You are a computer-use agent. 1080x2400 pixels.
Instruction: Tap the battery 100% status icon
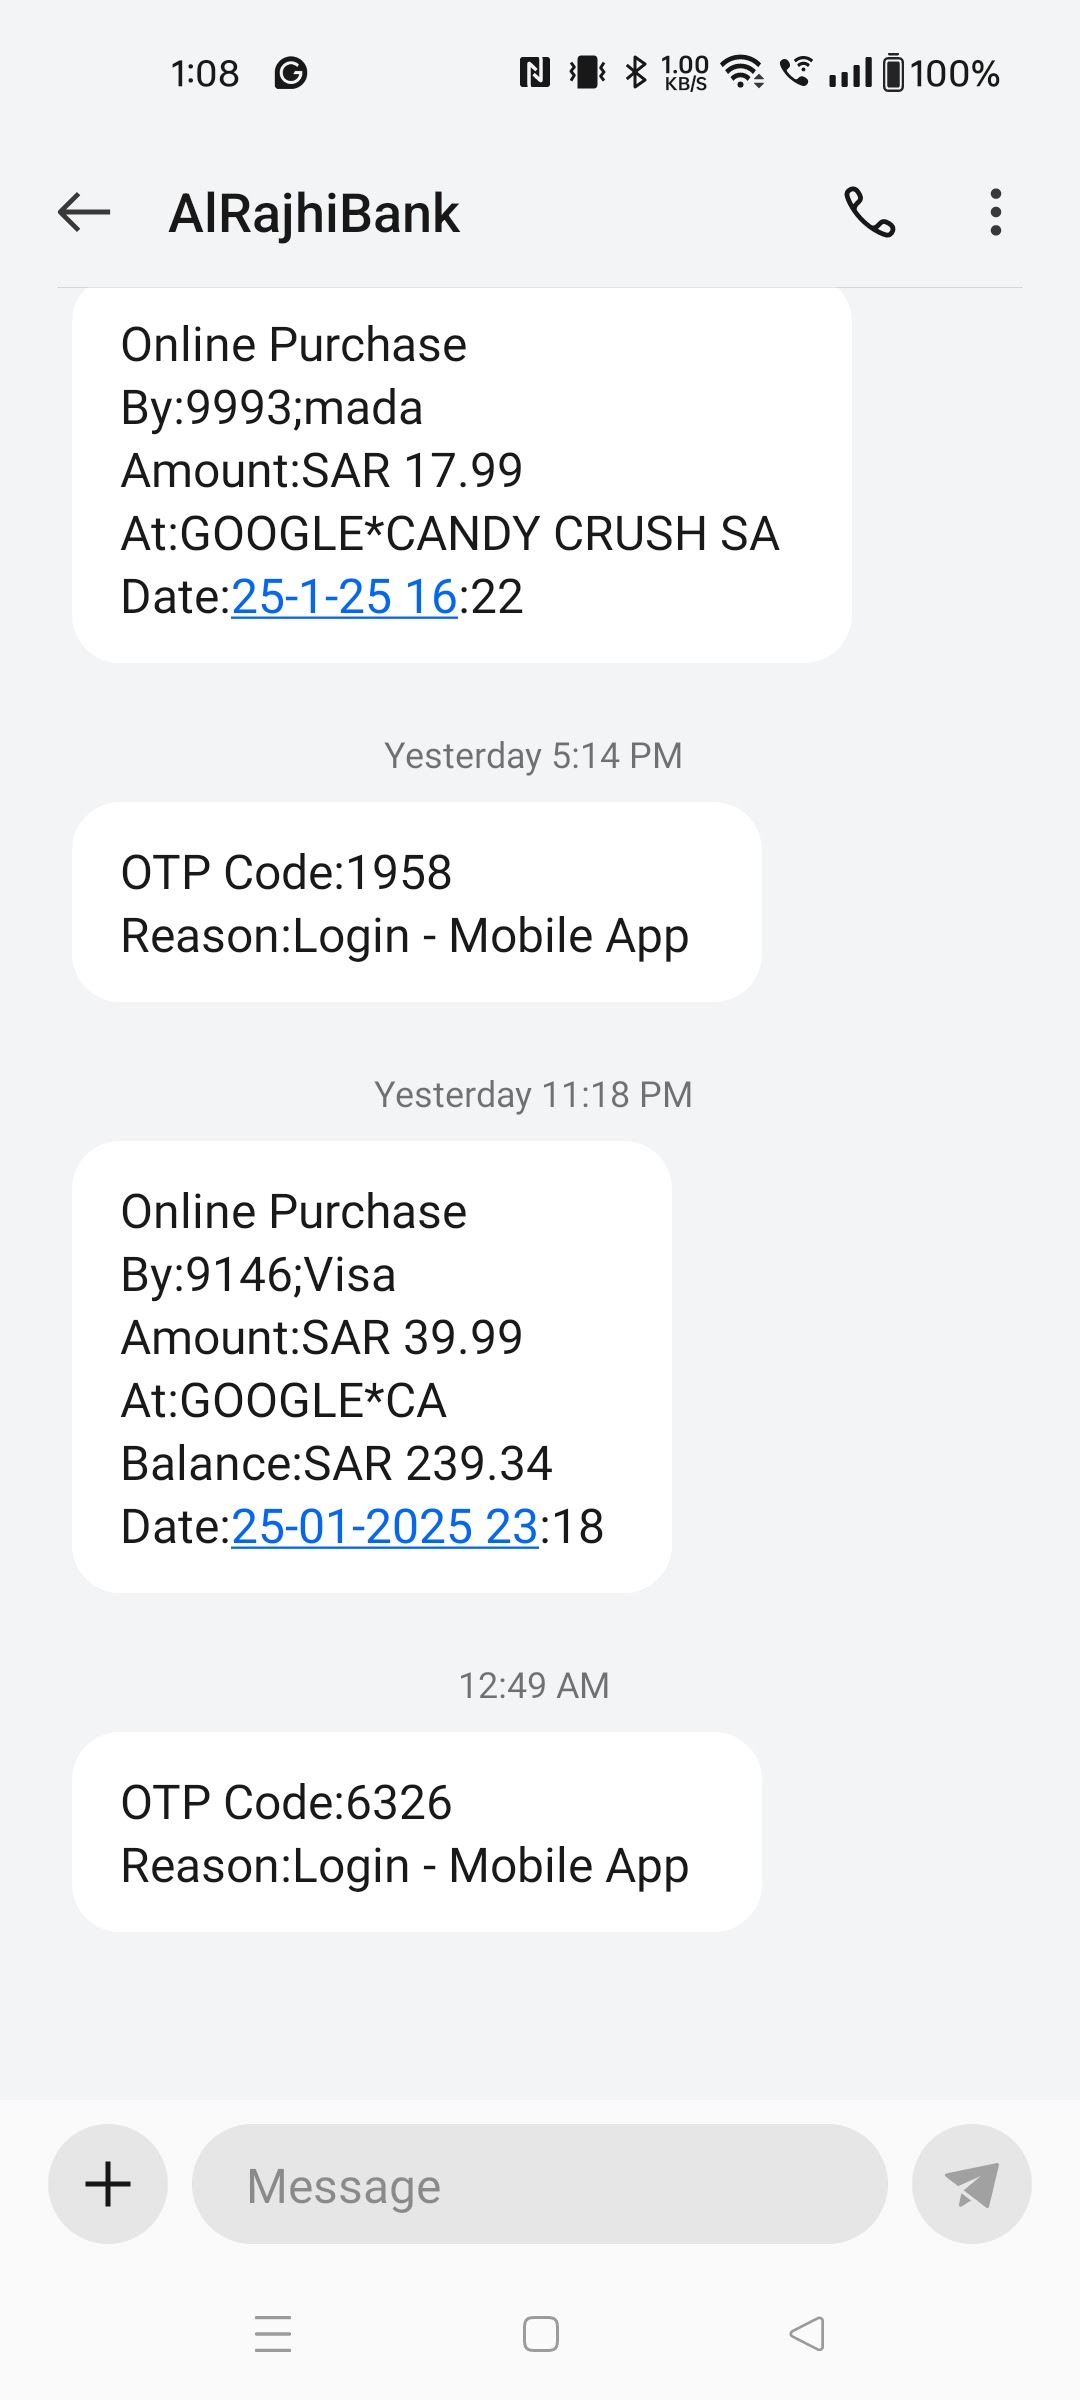pos(940,73)
